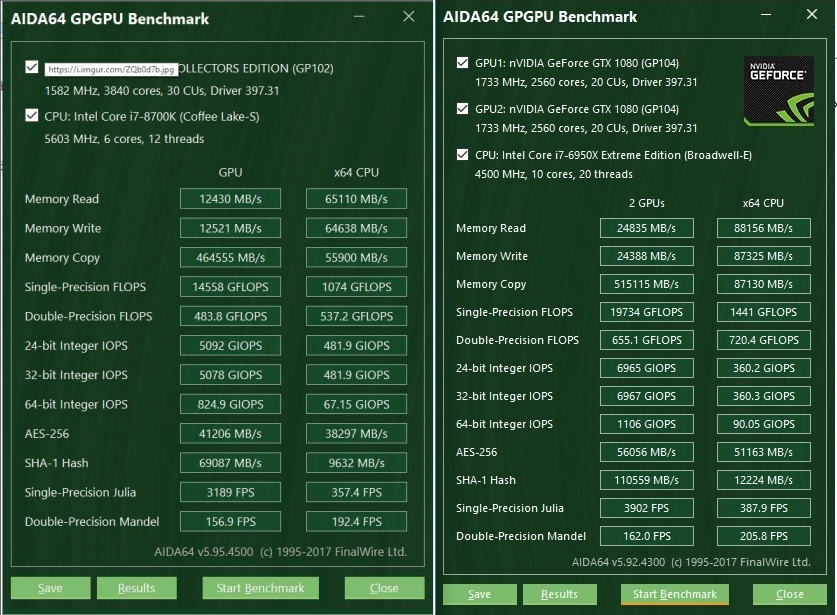837x615 pixels.
Task: Click the AIDA64 v5.95.4500 version text
Action: 203,551
